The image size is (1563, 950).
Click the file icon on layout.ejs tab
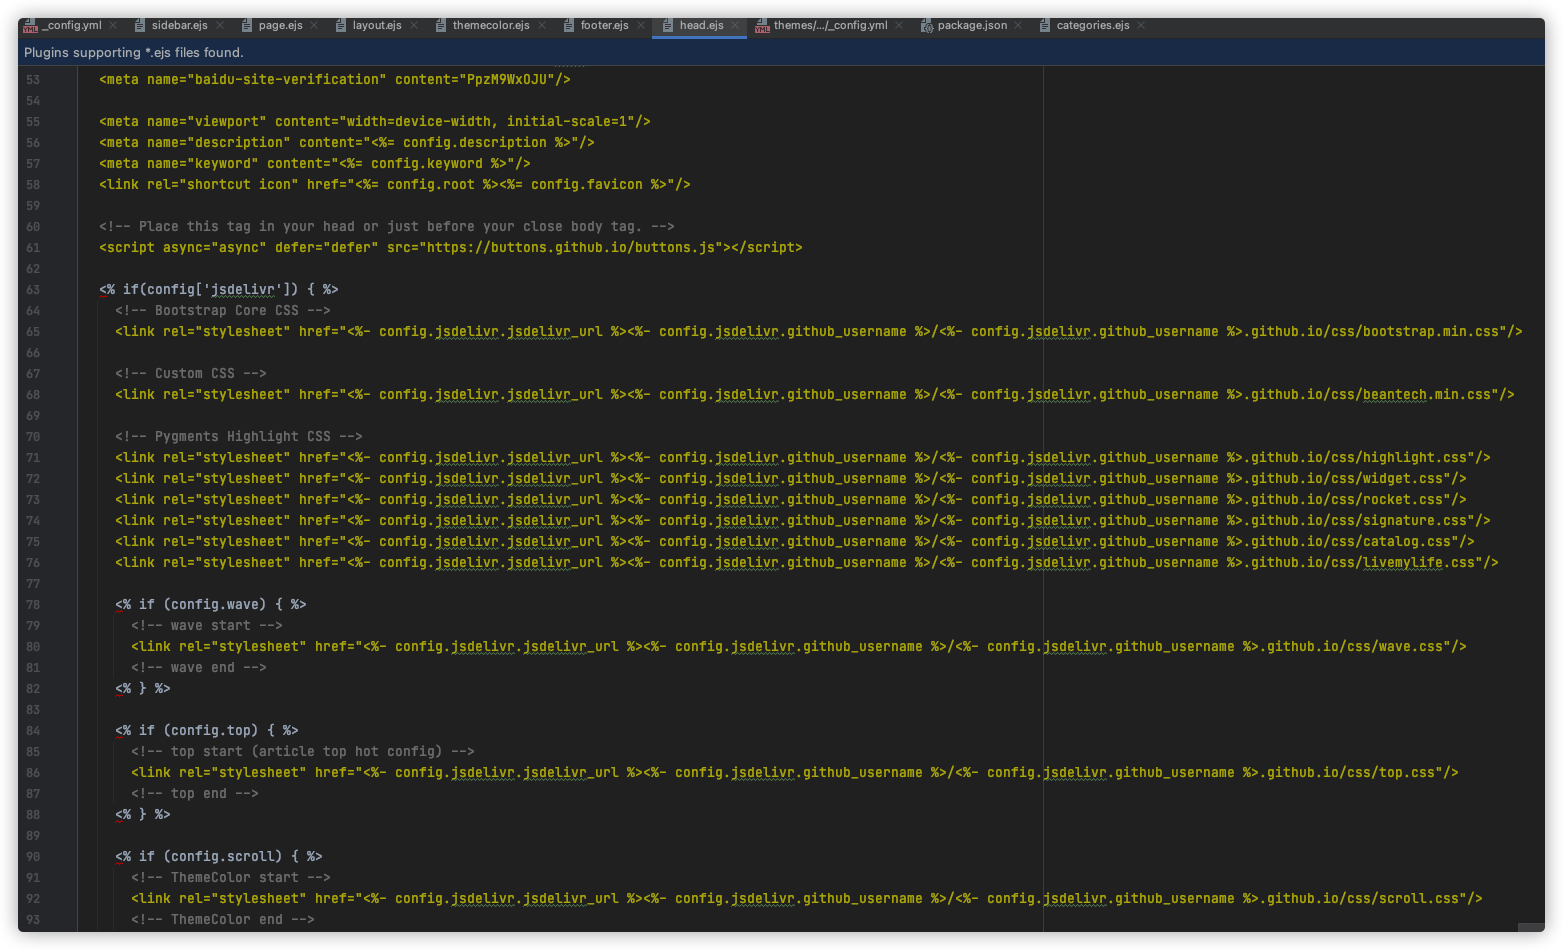click(341, 26)
